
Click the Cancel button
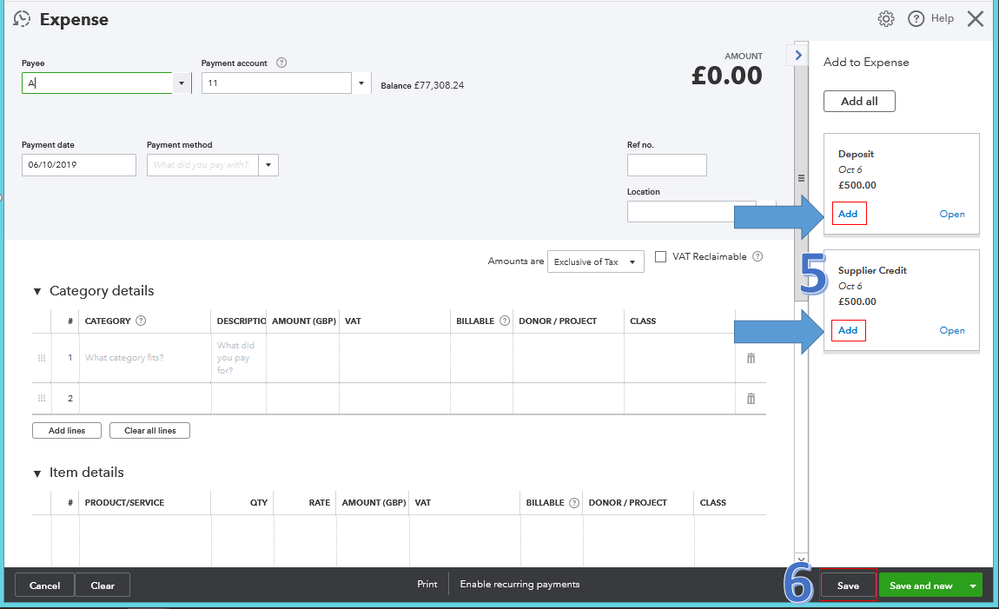click(45, 585)
